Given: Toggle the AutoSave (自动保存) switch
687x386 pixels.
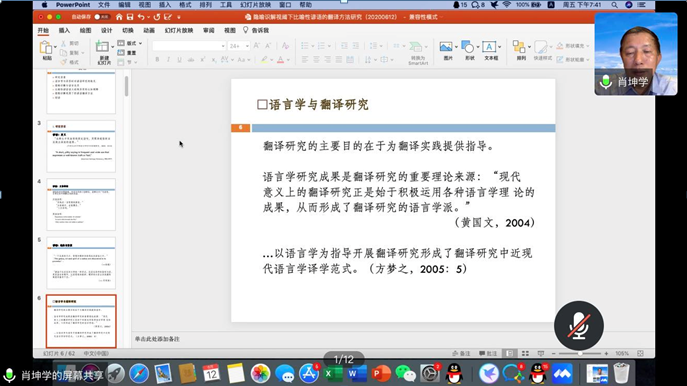Looking at the screenshot, I should [x=102, y=17].
